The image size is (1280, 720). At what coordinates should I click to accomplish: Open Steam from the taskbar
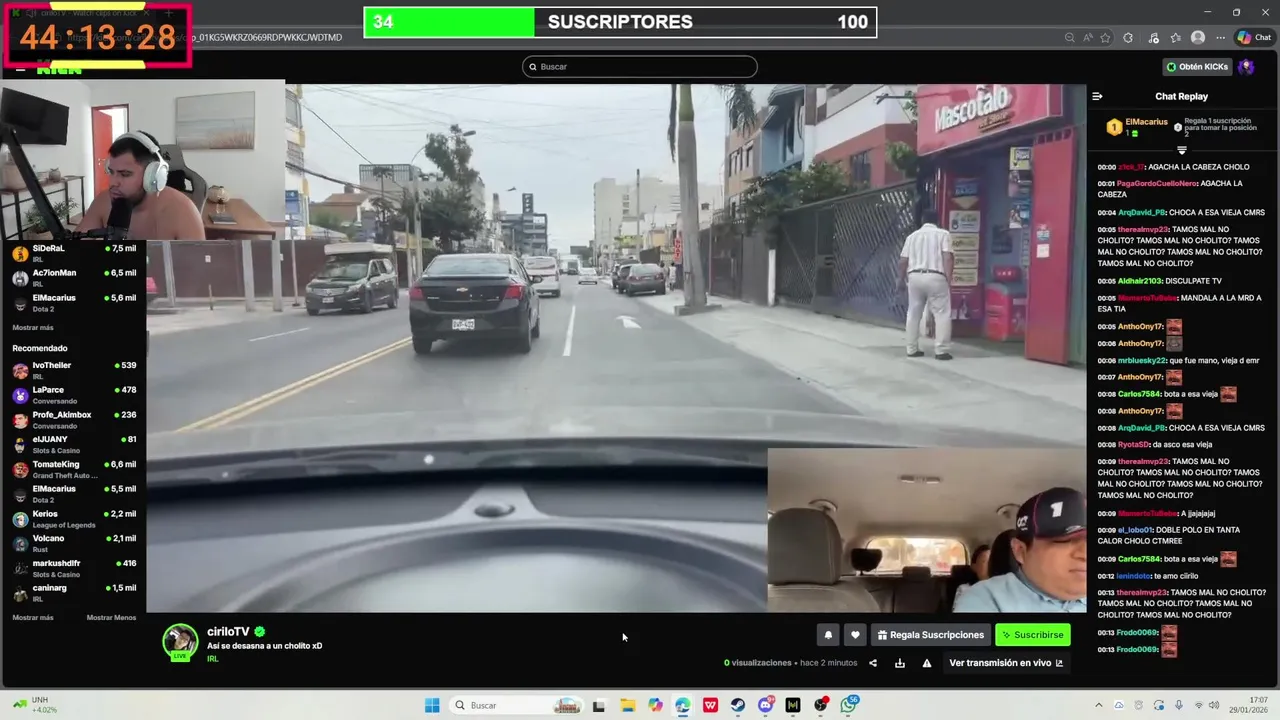pyautogui.click(x=738, y=705)
